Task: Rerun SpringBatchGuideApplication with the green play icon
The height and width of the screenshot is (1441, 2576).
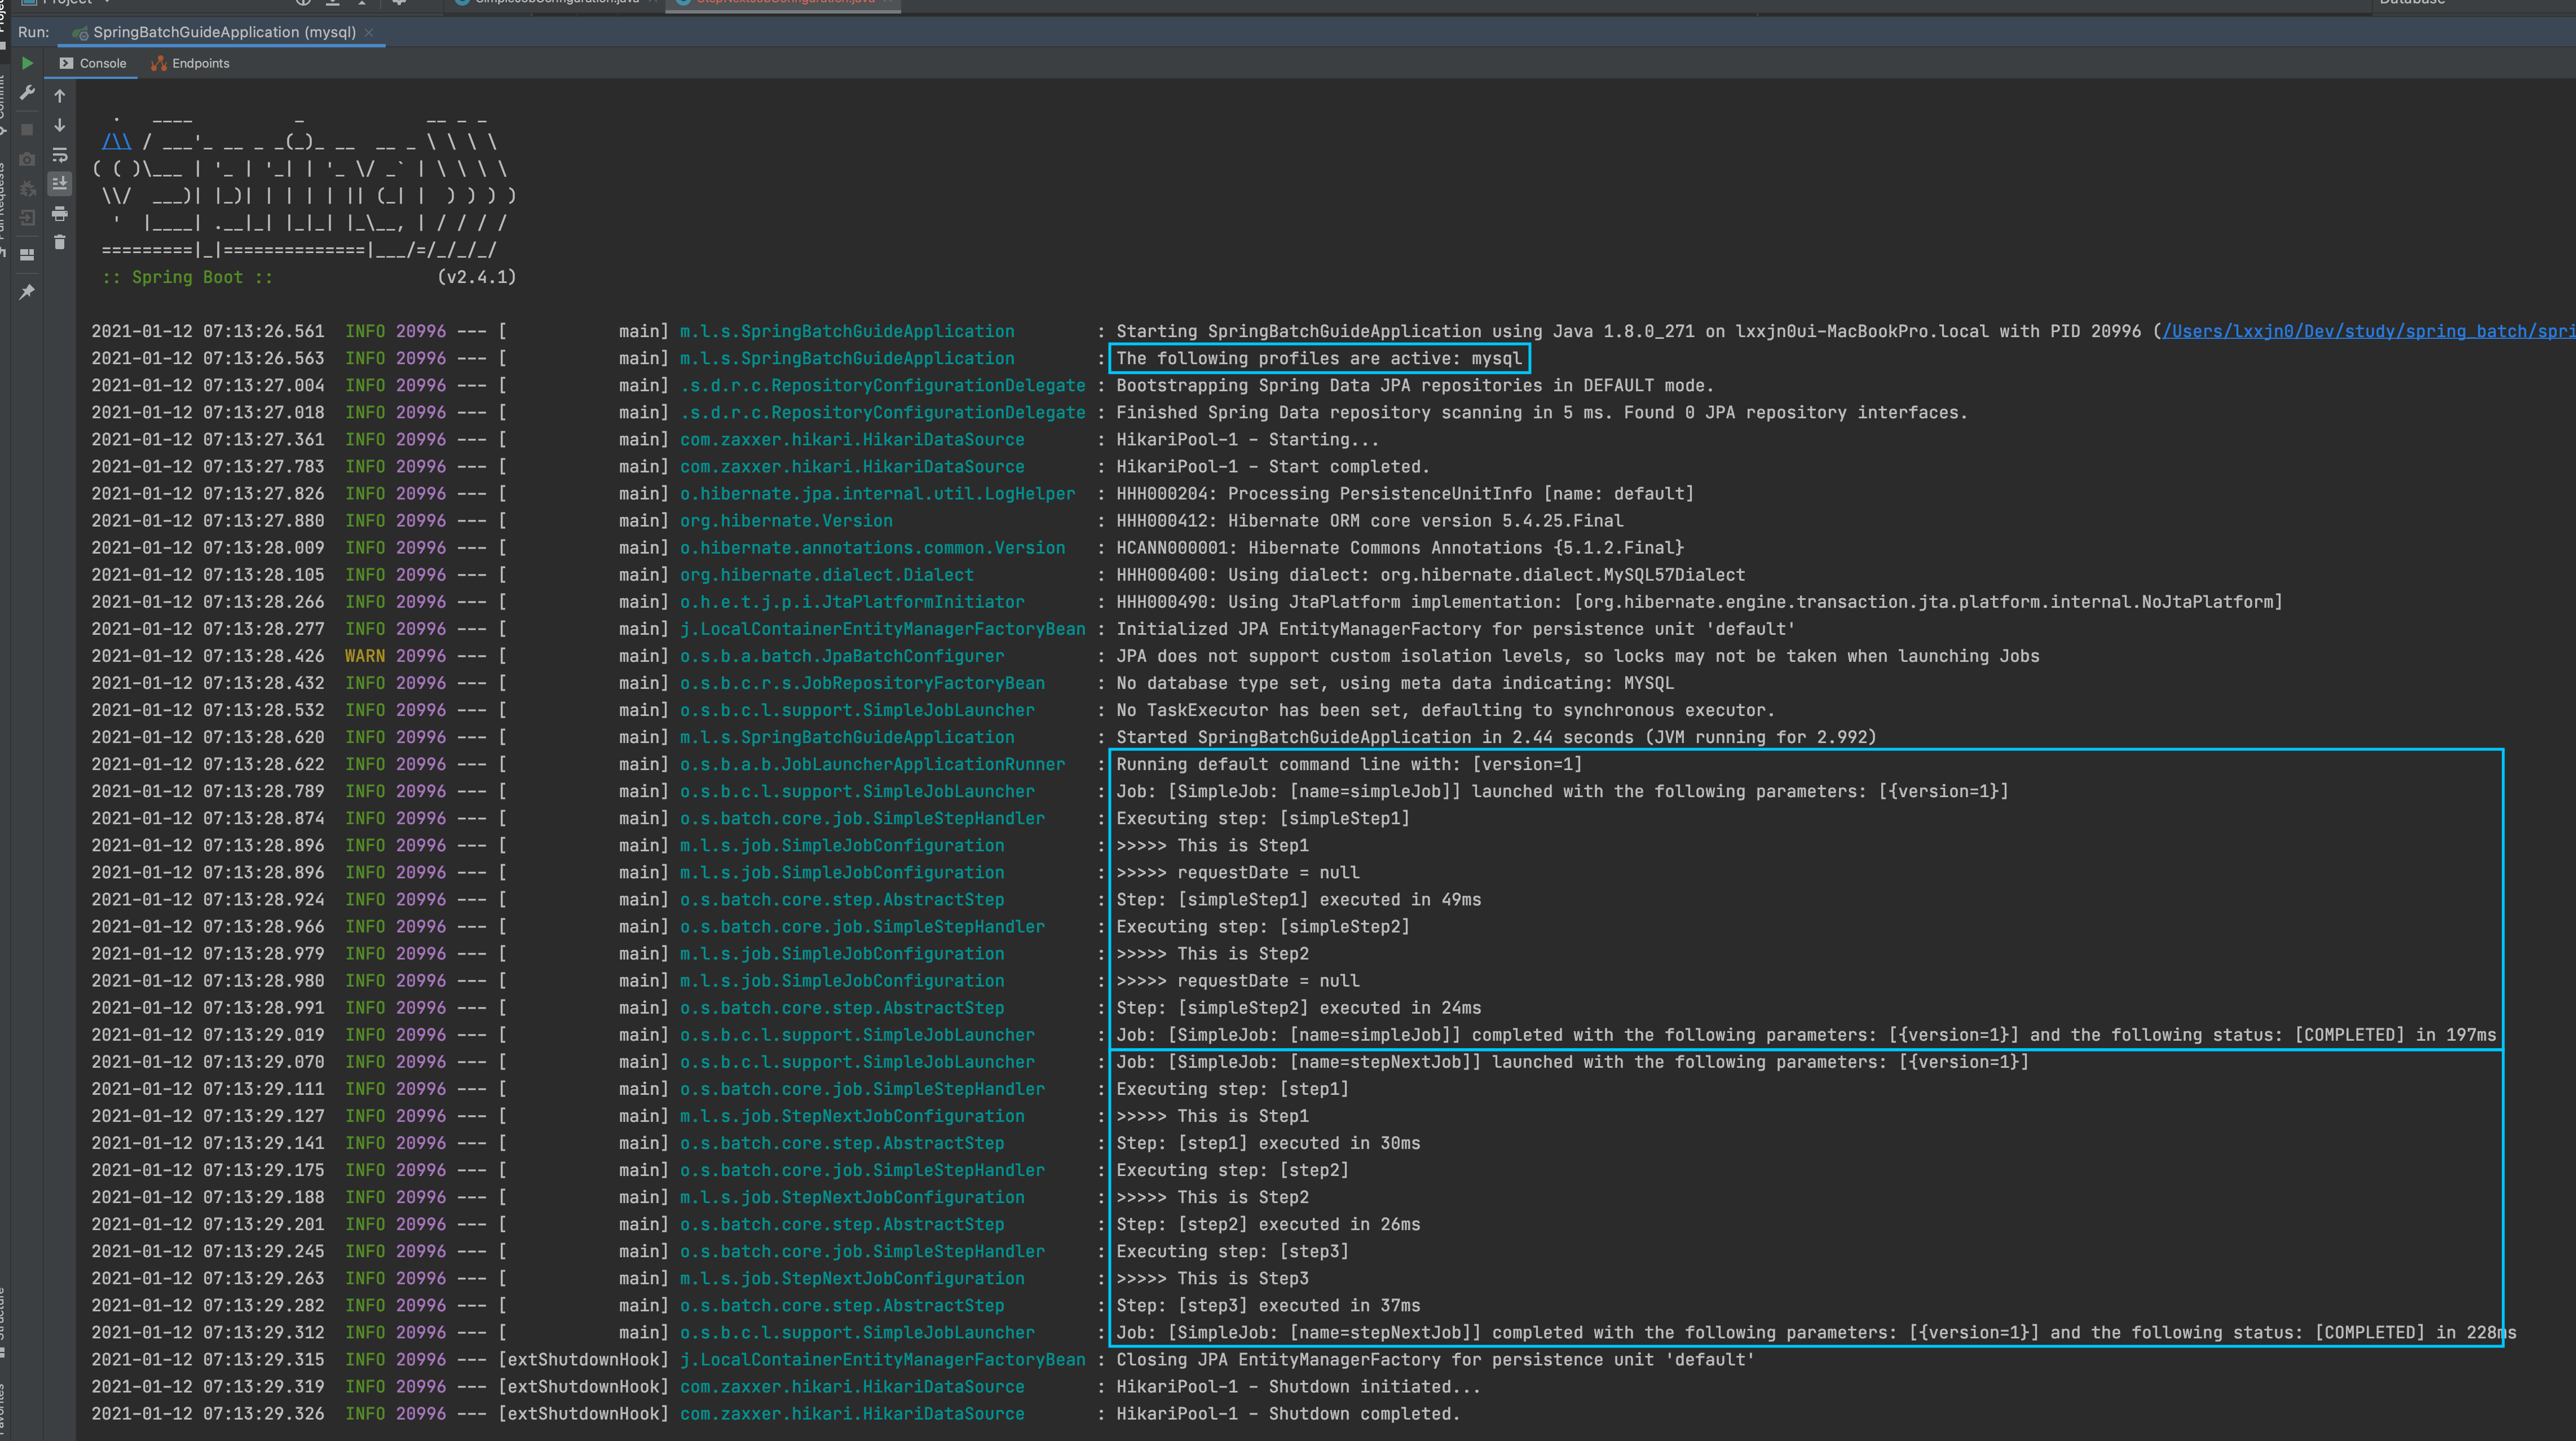Action: click(27, 63)
